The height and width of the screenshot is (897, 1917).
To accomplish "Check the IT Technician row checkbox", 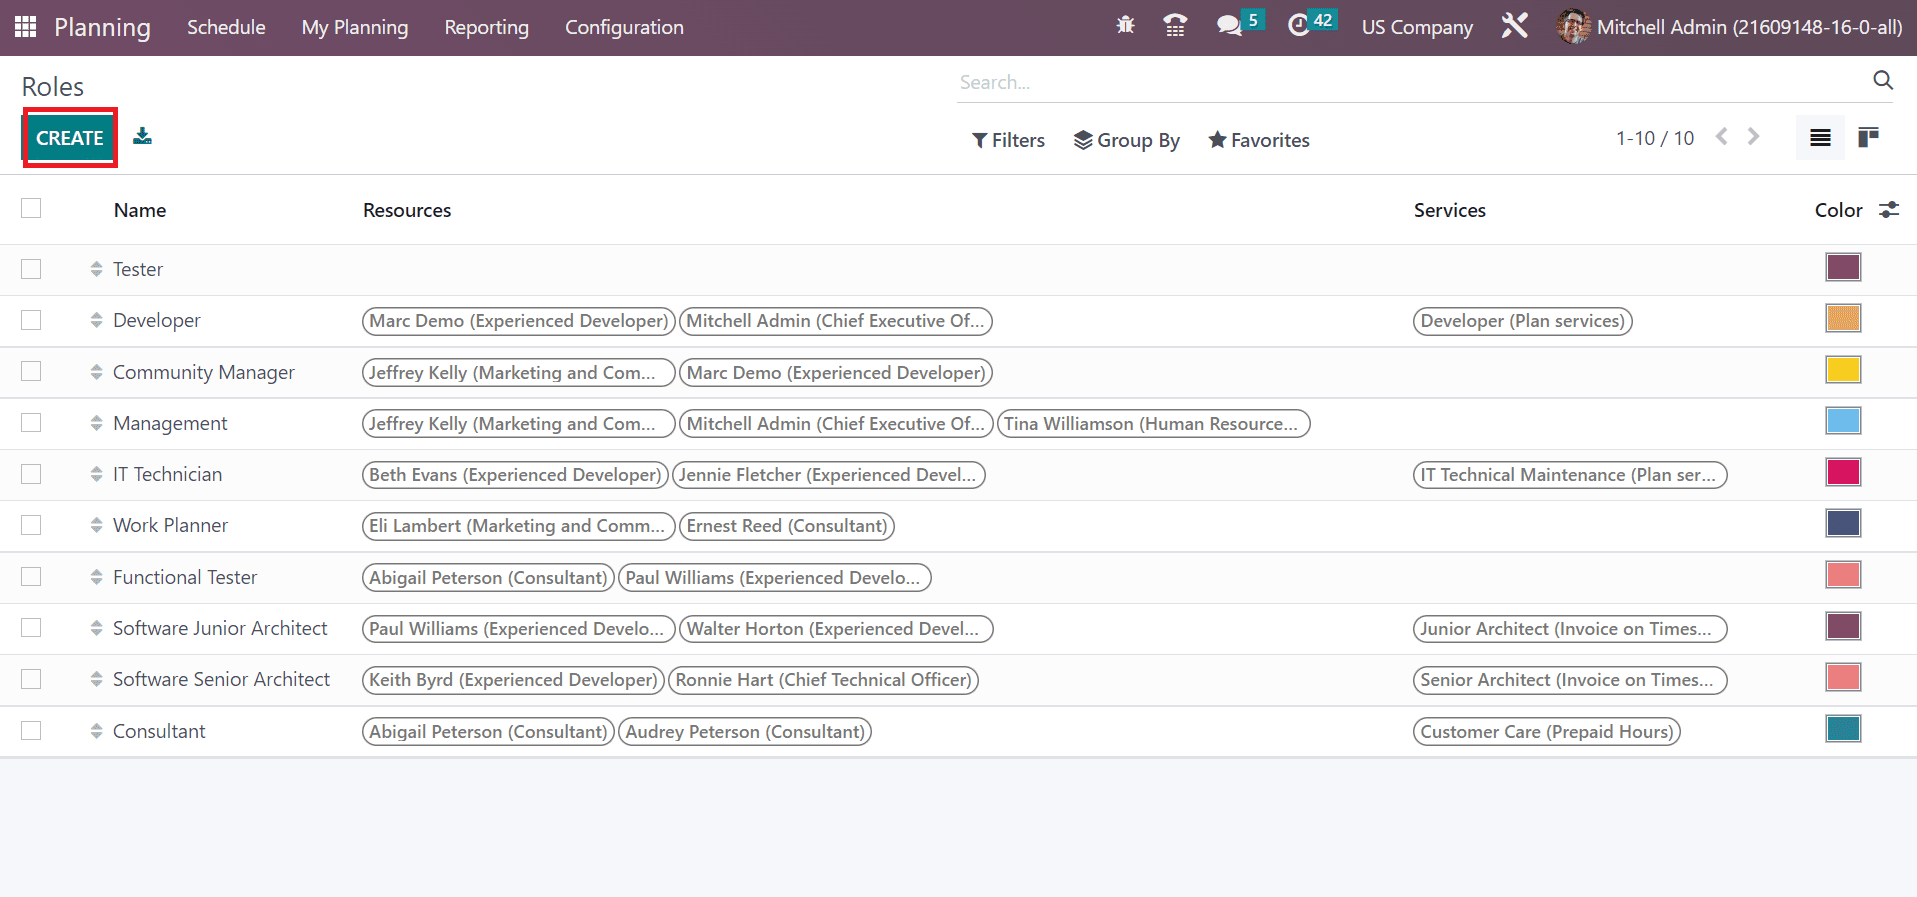I will [x=31, y=474].
